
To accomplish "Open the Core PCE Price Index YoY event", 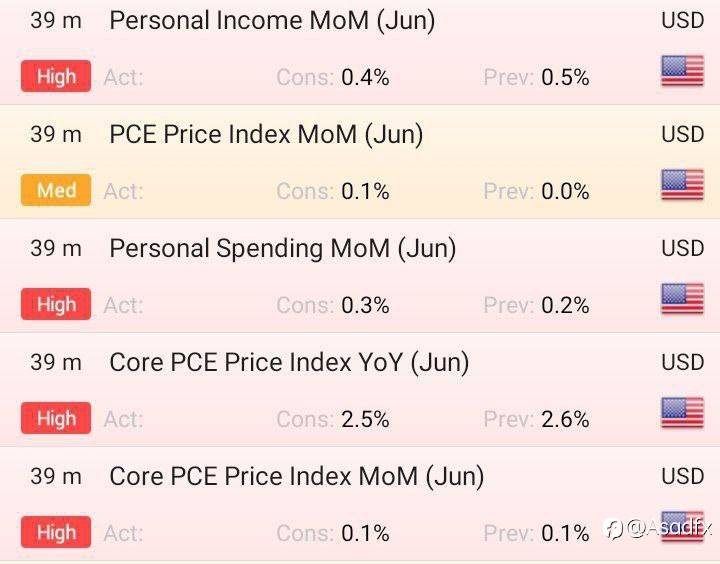I will click(289, 363).
